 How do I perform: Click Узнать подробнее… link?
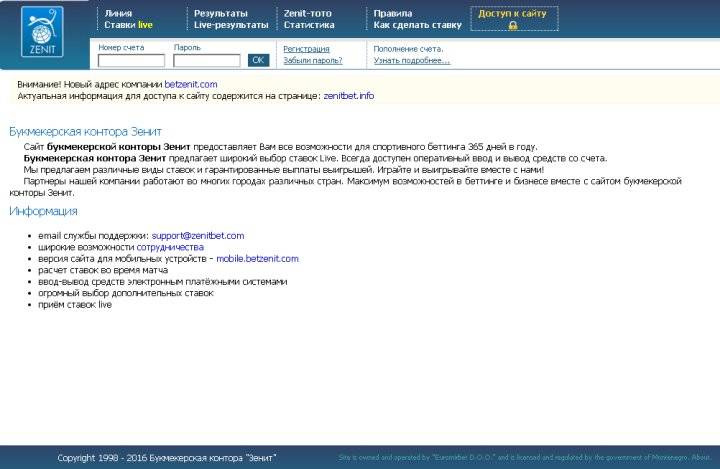tap(411, 60)
